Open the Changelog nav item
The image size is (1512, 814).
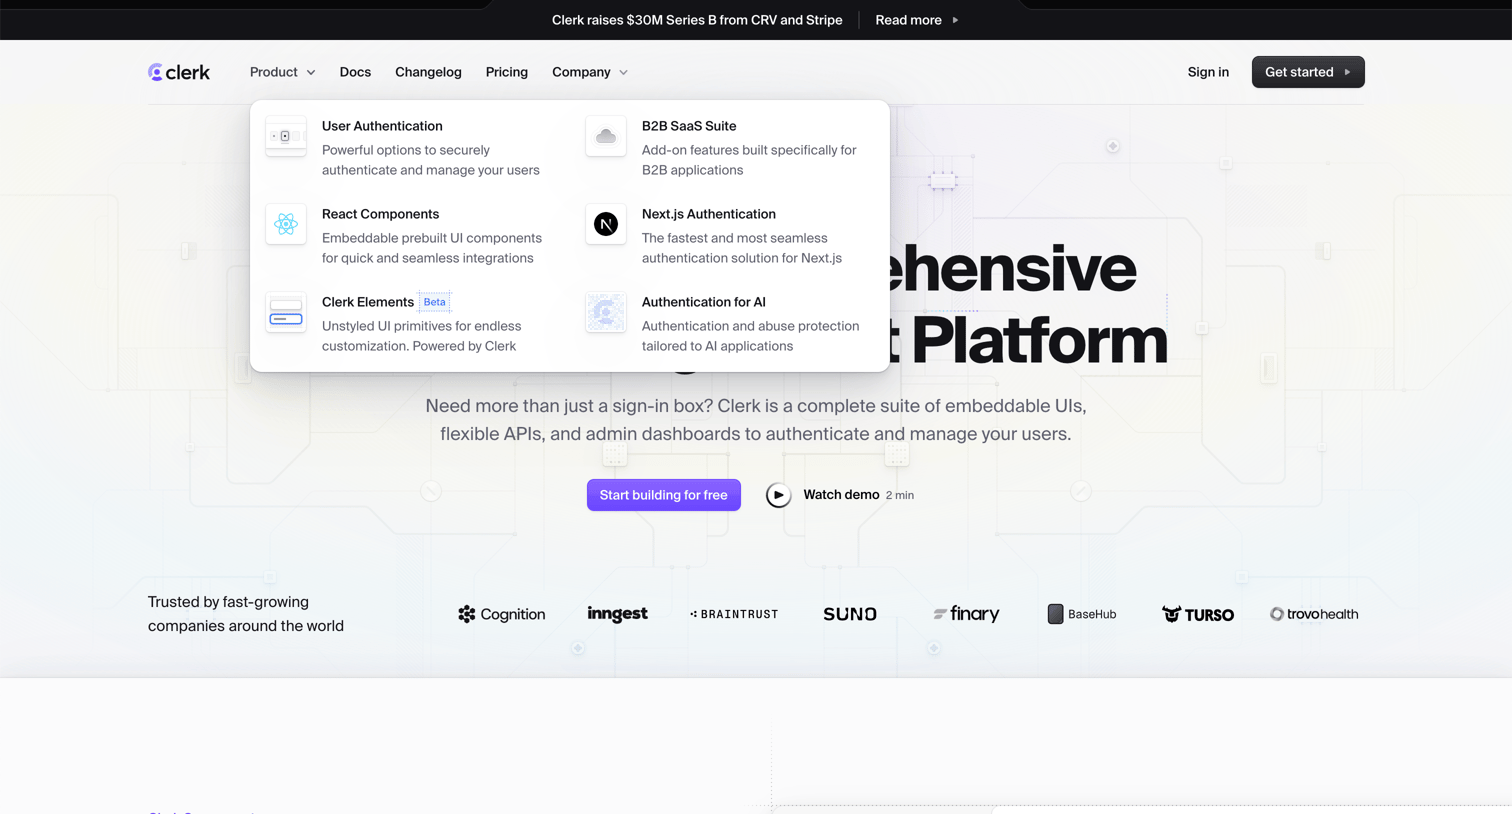[428, 72]
